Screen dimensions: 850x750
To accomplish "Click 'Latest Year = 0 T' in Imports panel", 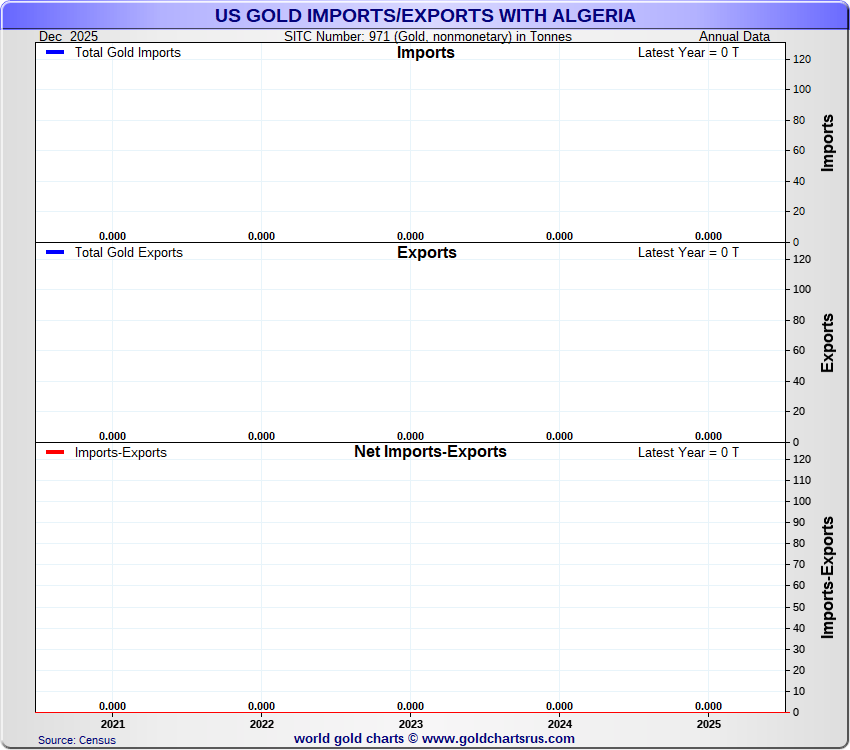I will pyautogui.click(x=688, y=53).
